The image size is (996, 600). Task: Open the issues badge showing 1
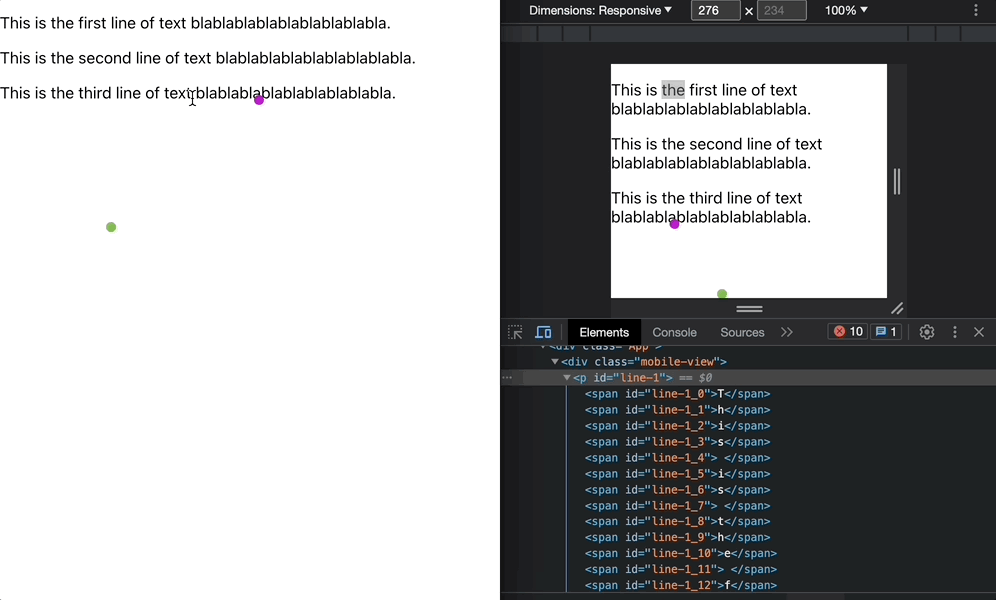click(x=886, y=331)
